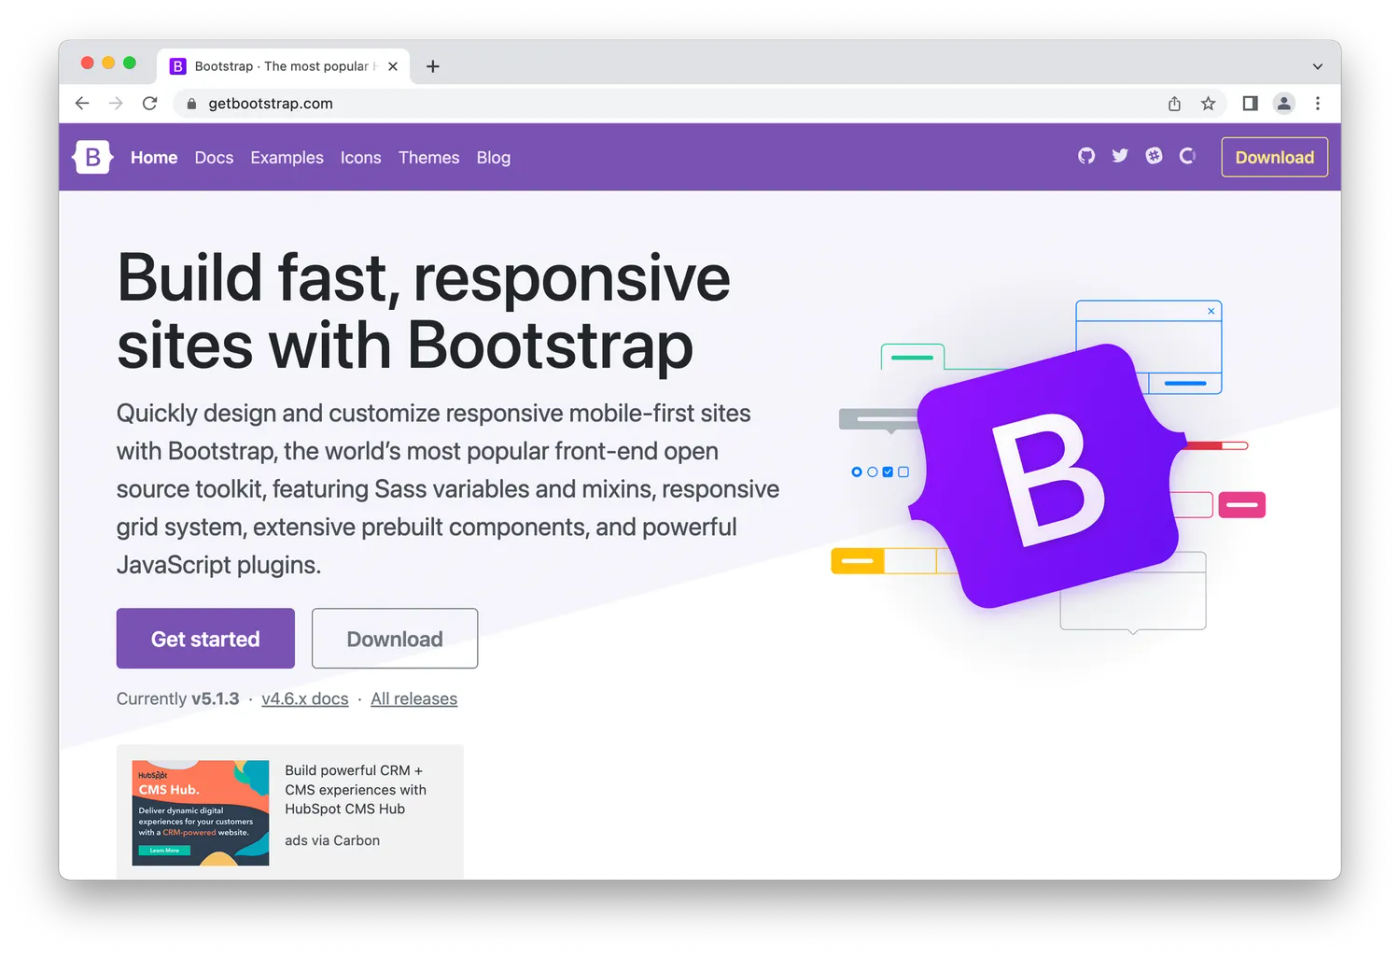1400x958 pixels.
Task: Switch to the Docs navigation item
Action: [213, 157]
